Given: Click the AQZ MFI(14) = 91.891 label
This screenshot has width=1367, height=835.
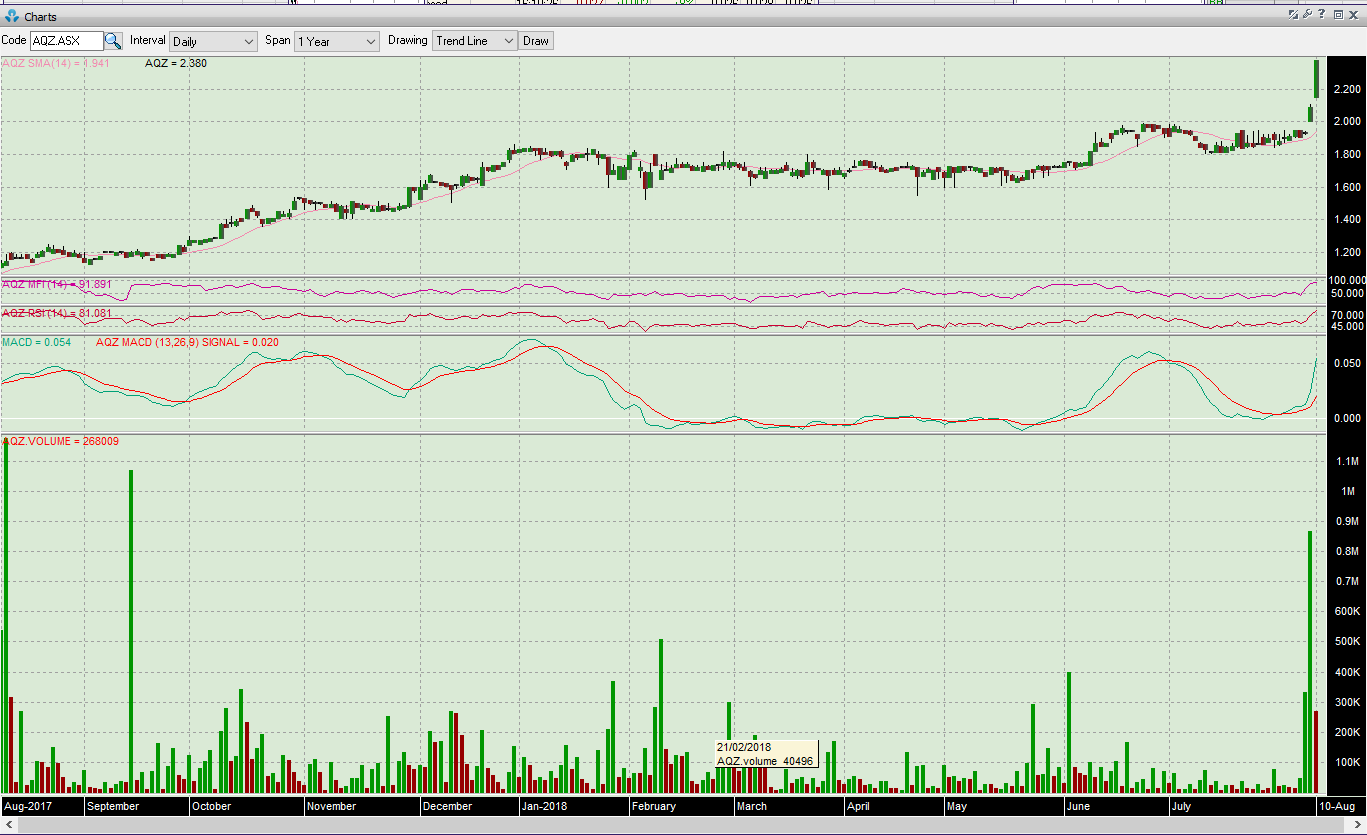Looking at the screenshot, I should click(57, 284).
